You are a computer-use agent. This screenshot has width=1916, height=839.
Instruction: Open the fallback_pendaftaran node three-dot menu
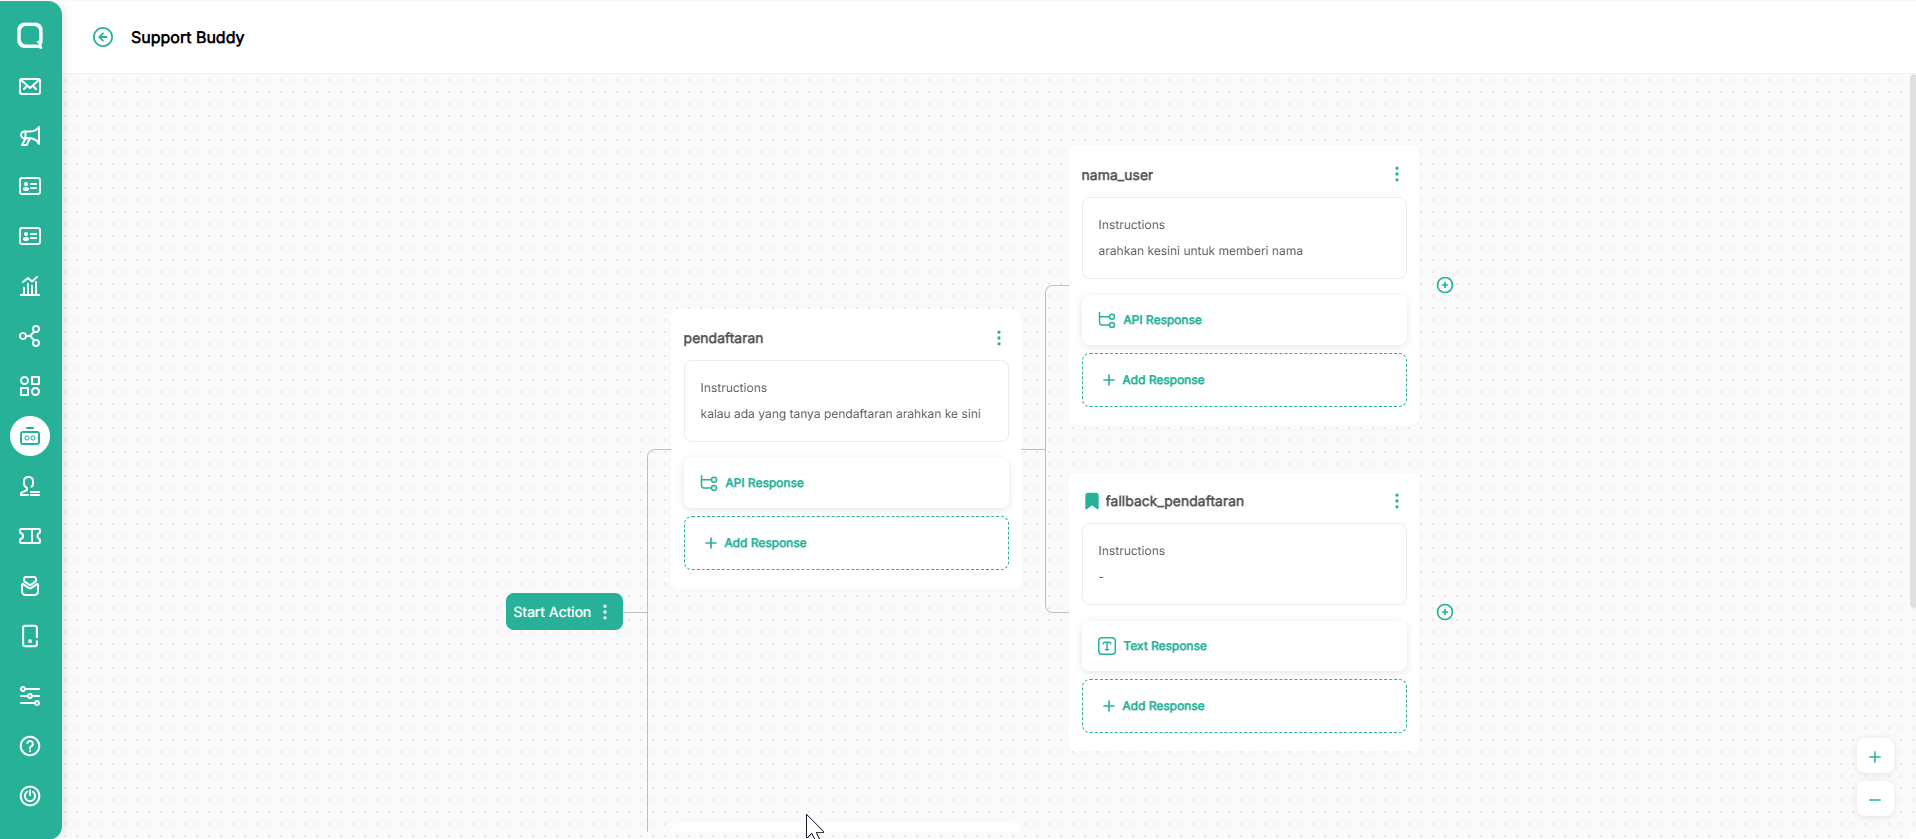1396,501
